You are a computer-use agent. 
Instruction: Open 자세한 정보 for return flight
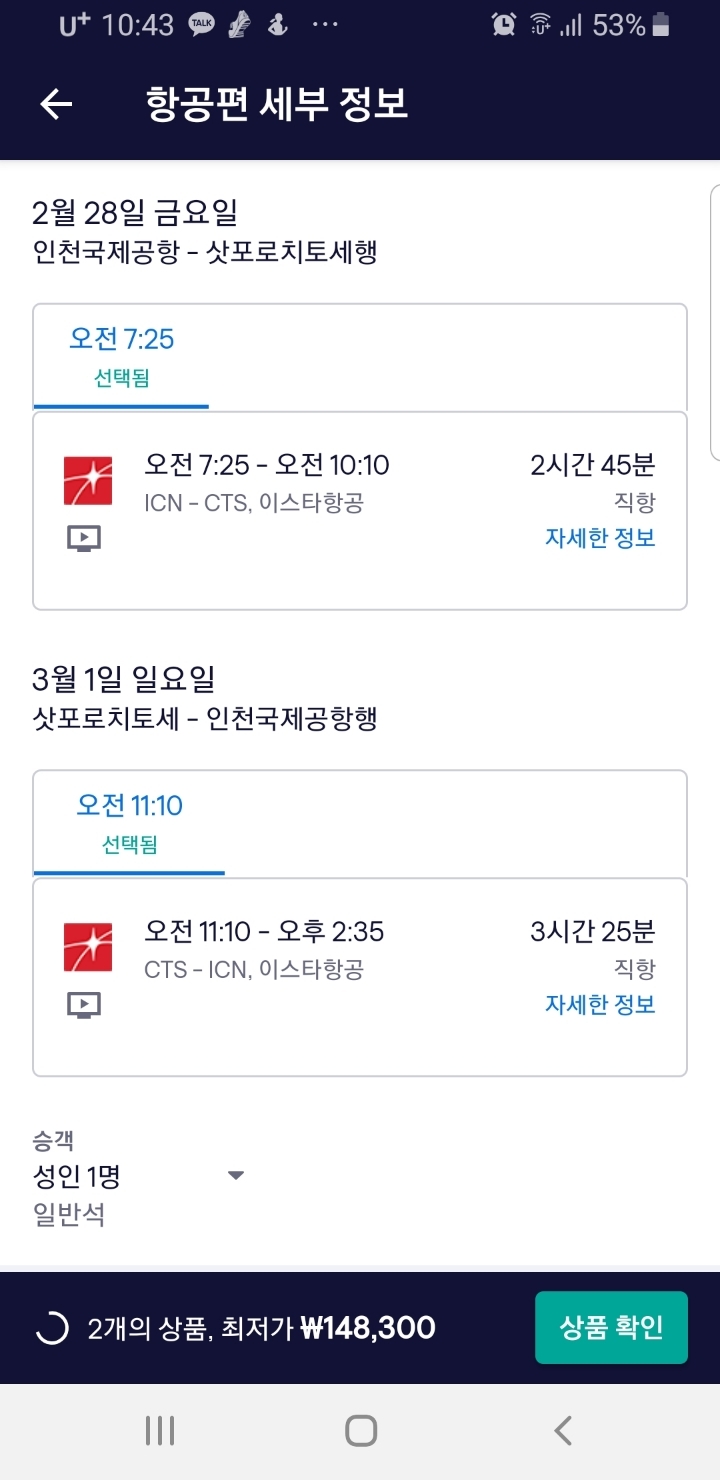tap(600, 1003)
